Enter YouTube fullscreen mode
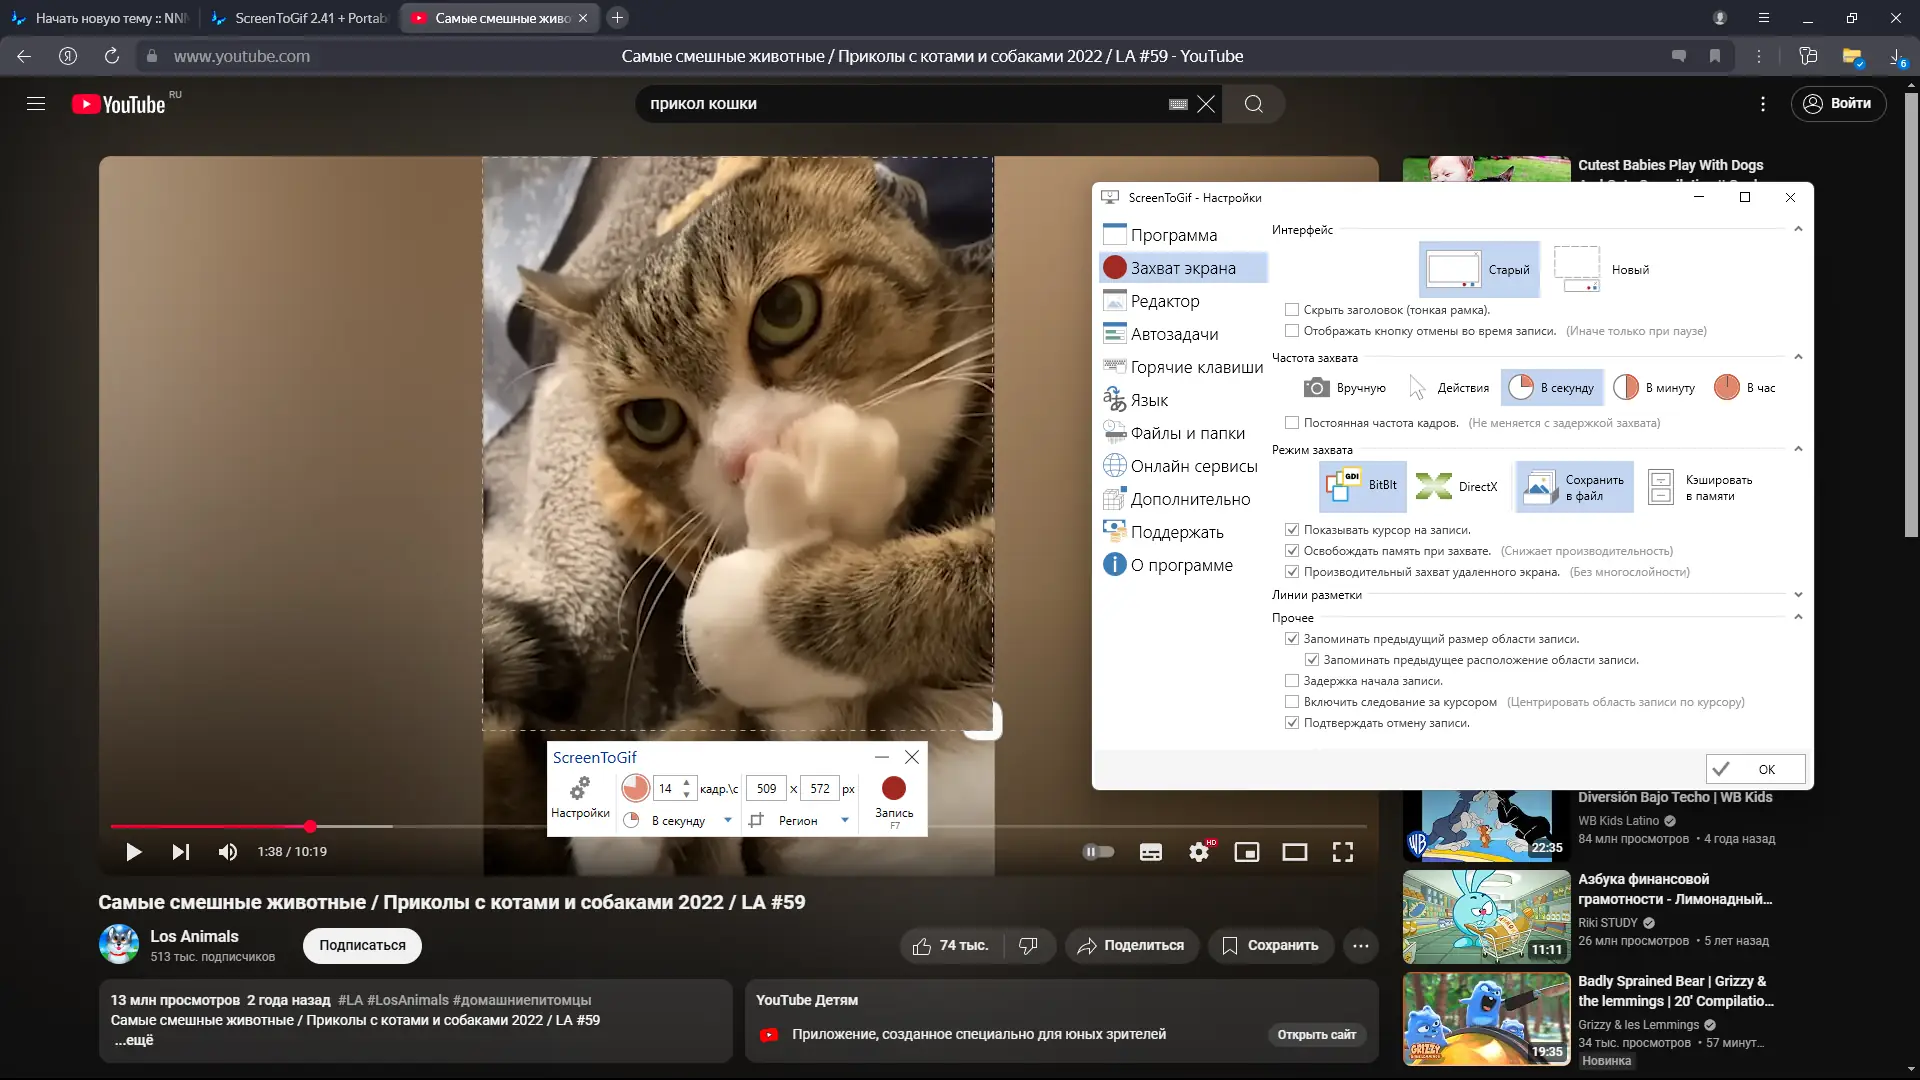This screenshot has height=1080, width=1920. [1343, 852]
